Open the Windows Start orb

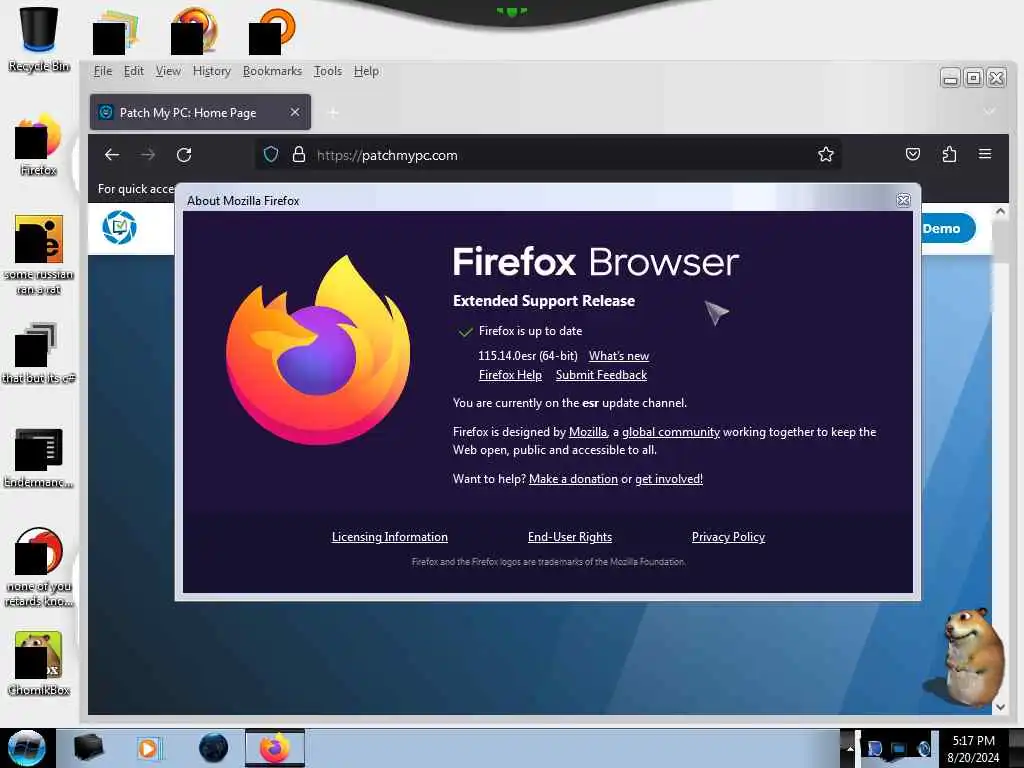pyautogui.click(x=27, y=748)
